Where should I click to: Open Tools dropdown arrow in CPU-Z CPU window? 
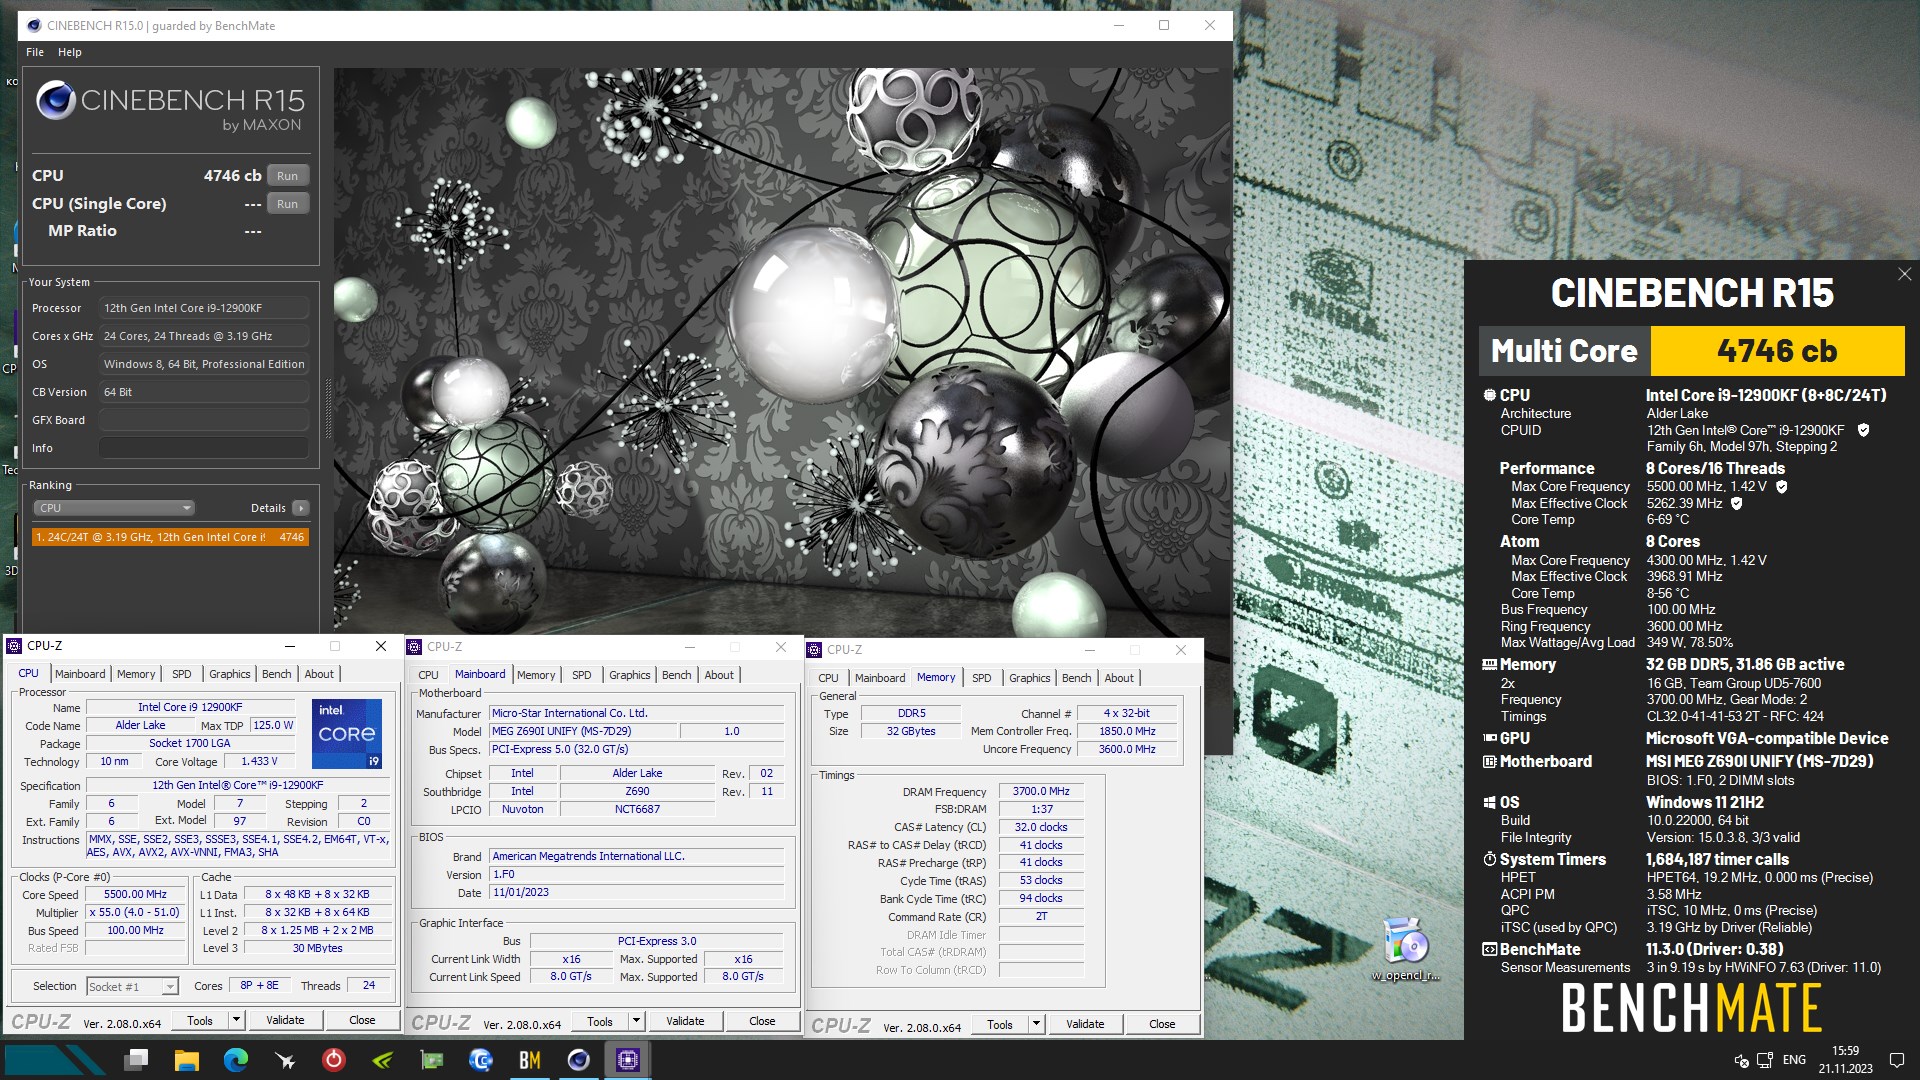pyautogui.click(x=236, y=1020)
